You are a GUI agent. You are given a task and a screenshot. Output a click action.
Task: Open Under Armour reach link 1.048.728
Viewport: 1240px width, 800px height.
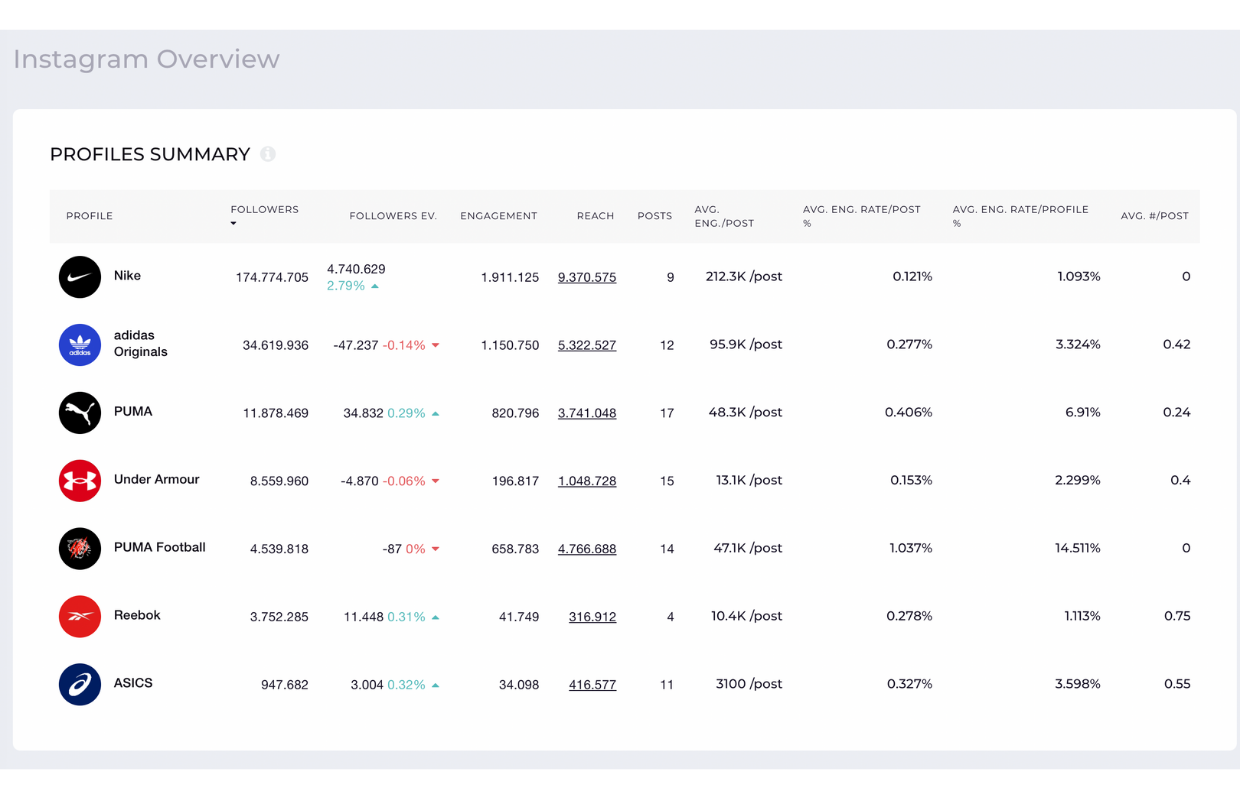pos(587,481)
